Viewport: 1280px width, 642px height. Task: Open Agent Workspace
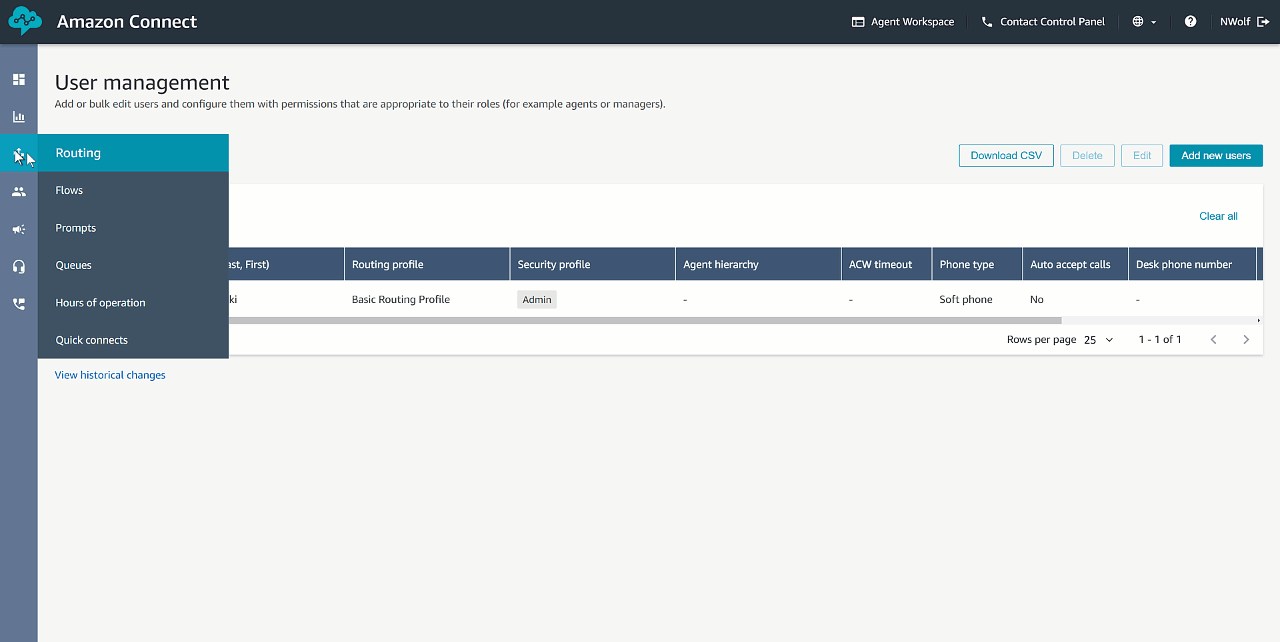[903, 21]
